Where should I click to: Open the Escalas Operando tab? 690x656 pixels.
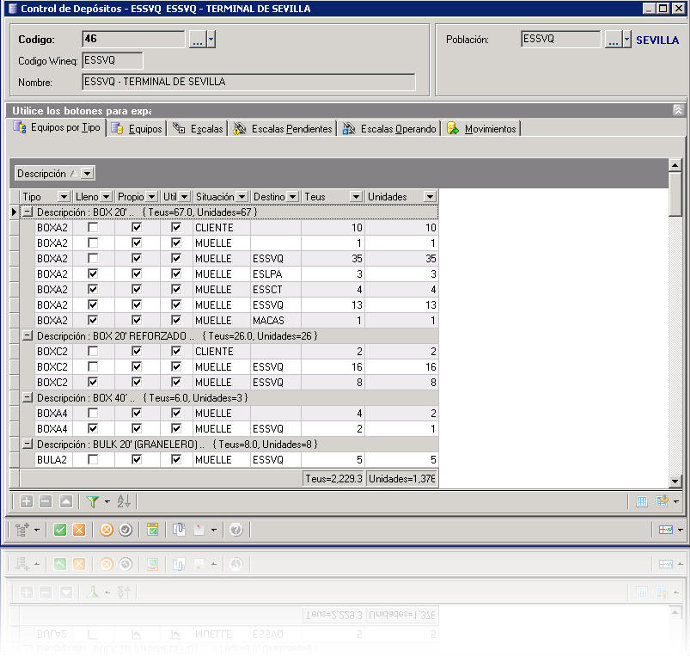pyautogui.click(x=389, y=128)
